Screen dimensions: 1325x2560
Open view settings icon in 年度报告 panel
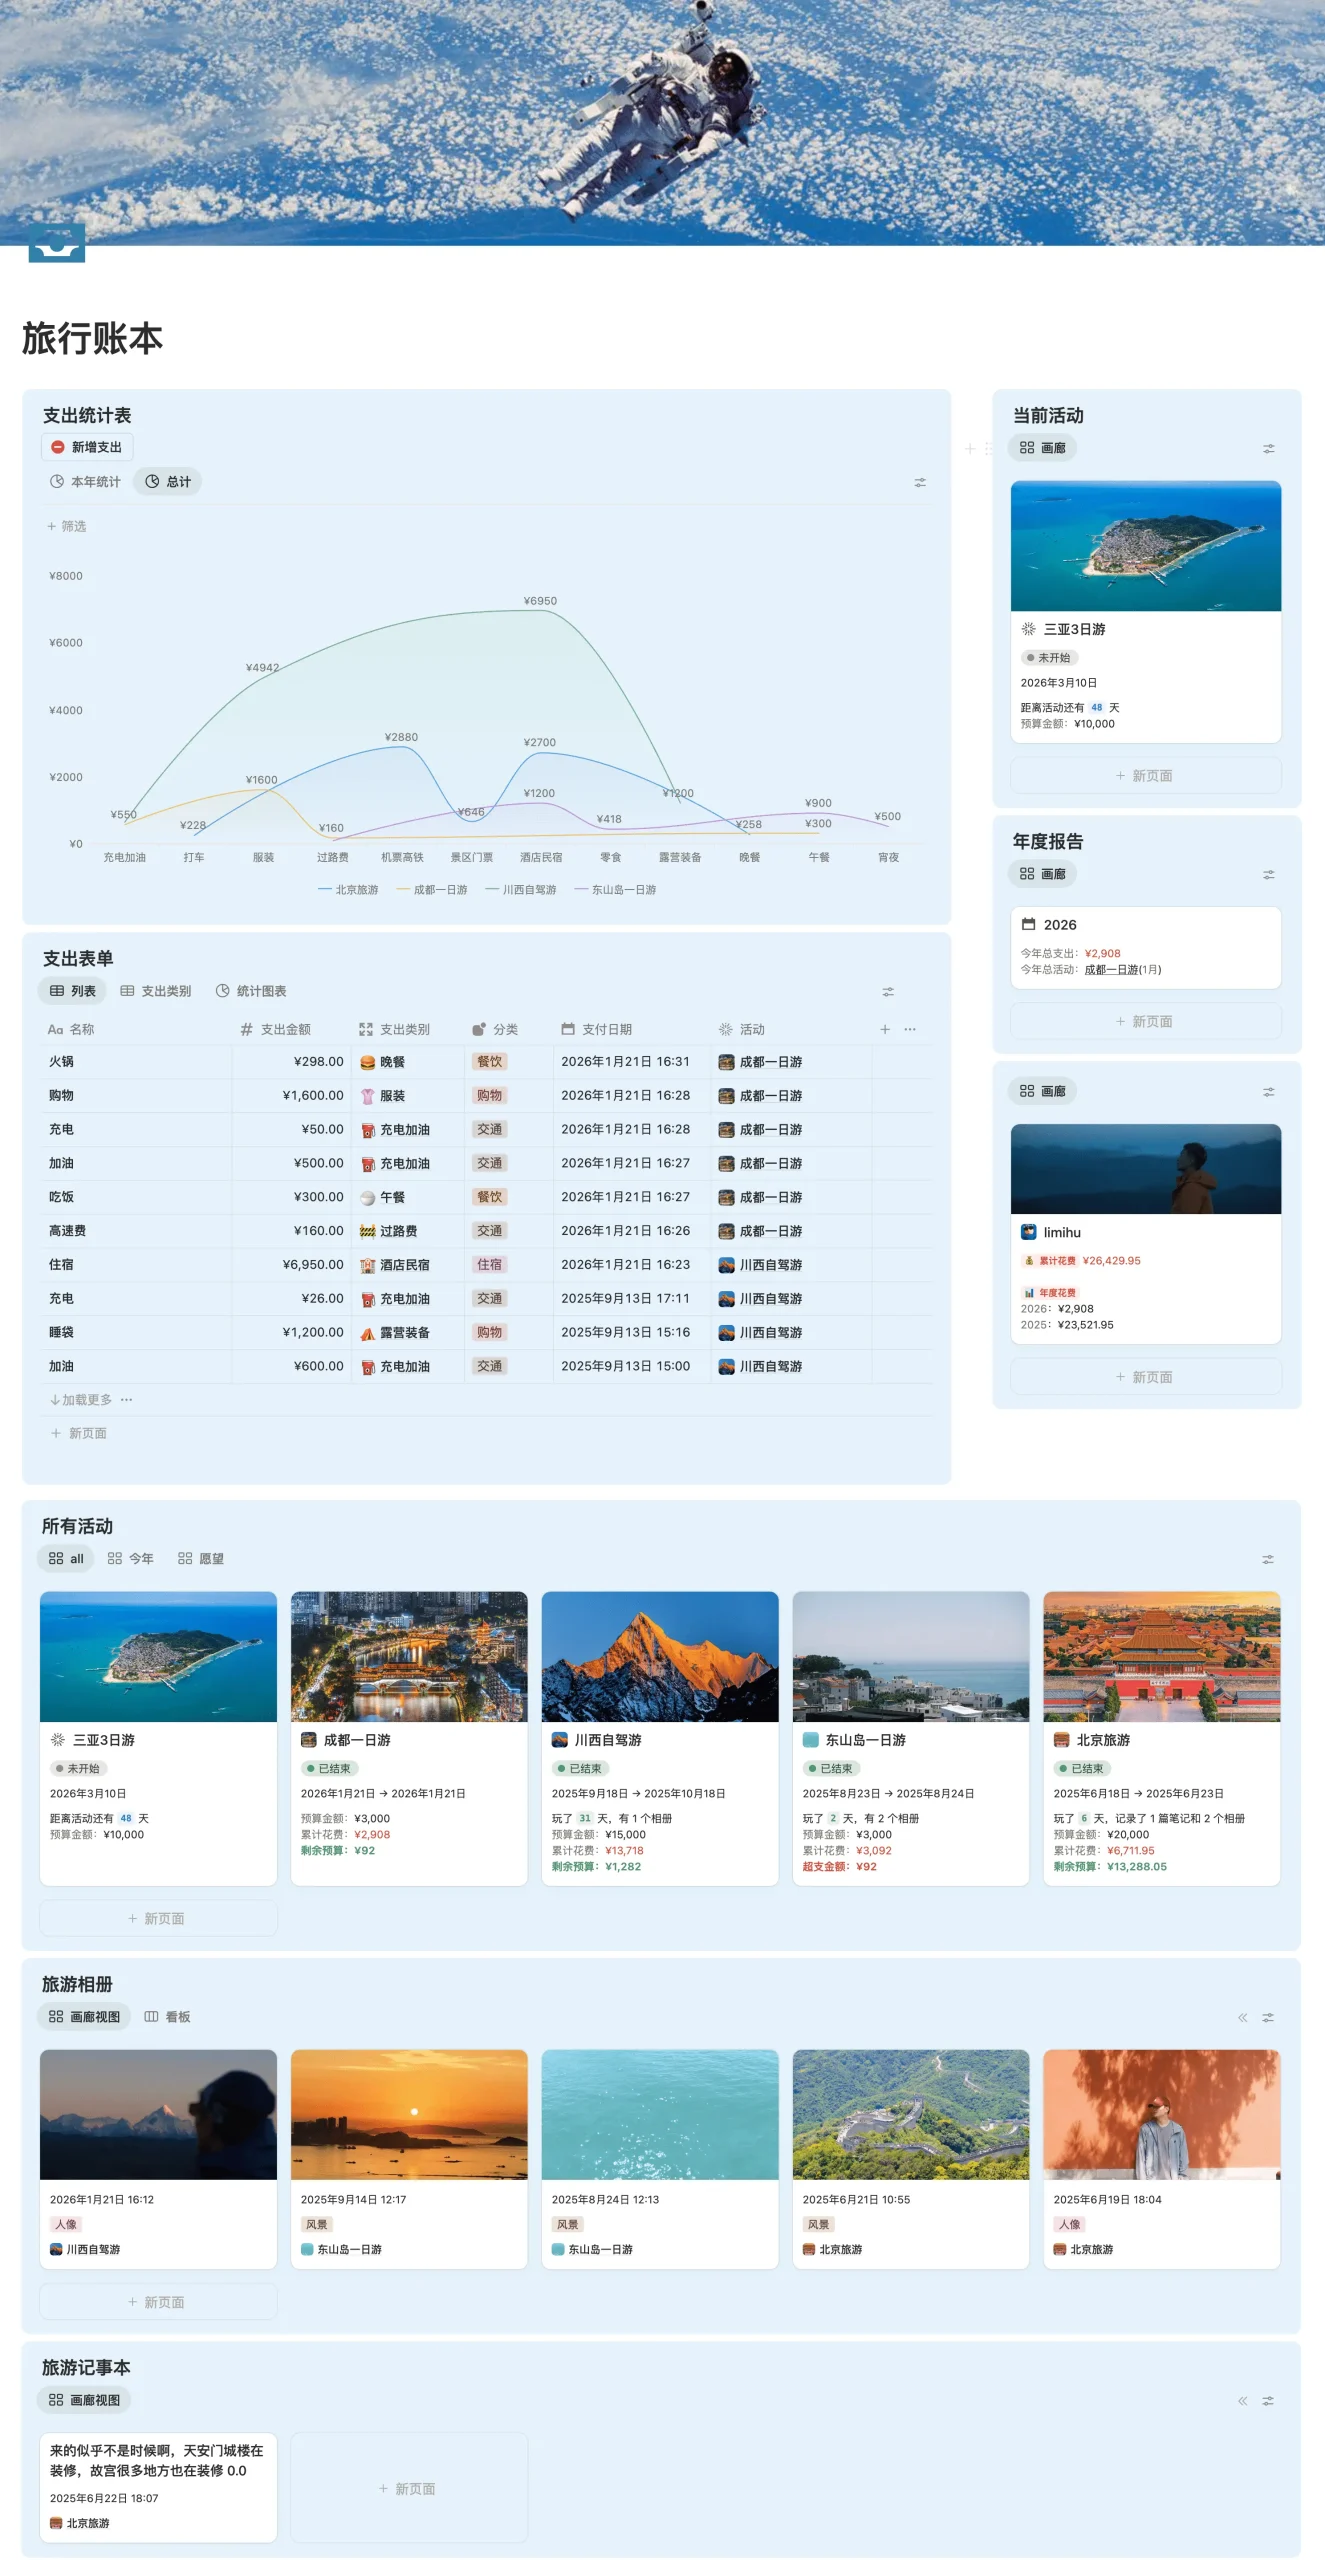pos(1268,875)
